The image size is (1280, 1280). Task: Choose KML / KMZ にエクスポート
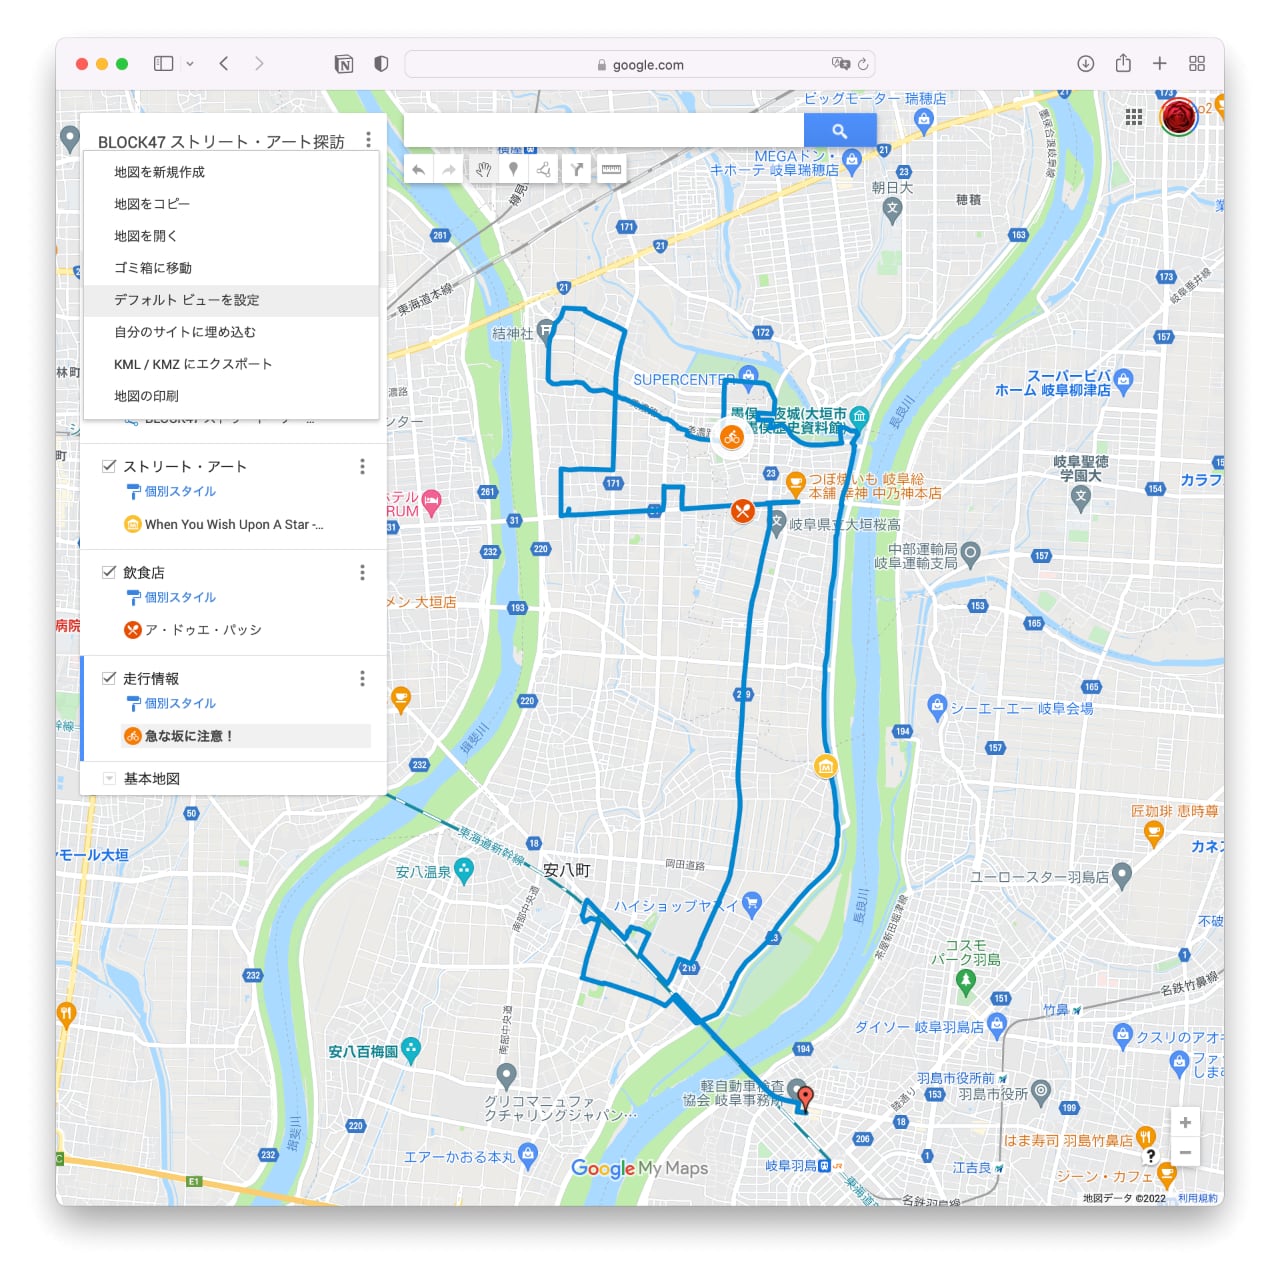pyautogui.click(x=193, y=364)
